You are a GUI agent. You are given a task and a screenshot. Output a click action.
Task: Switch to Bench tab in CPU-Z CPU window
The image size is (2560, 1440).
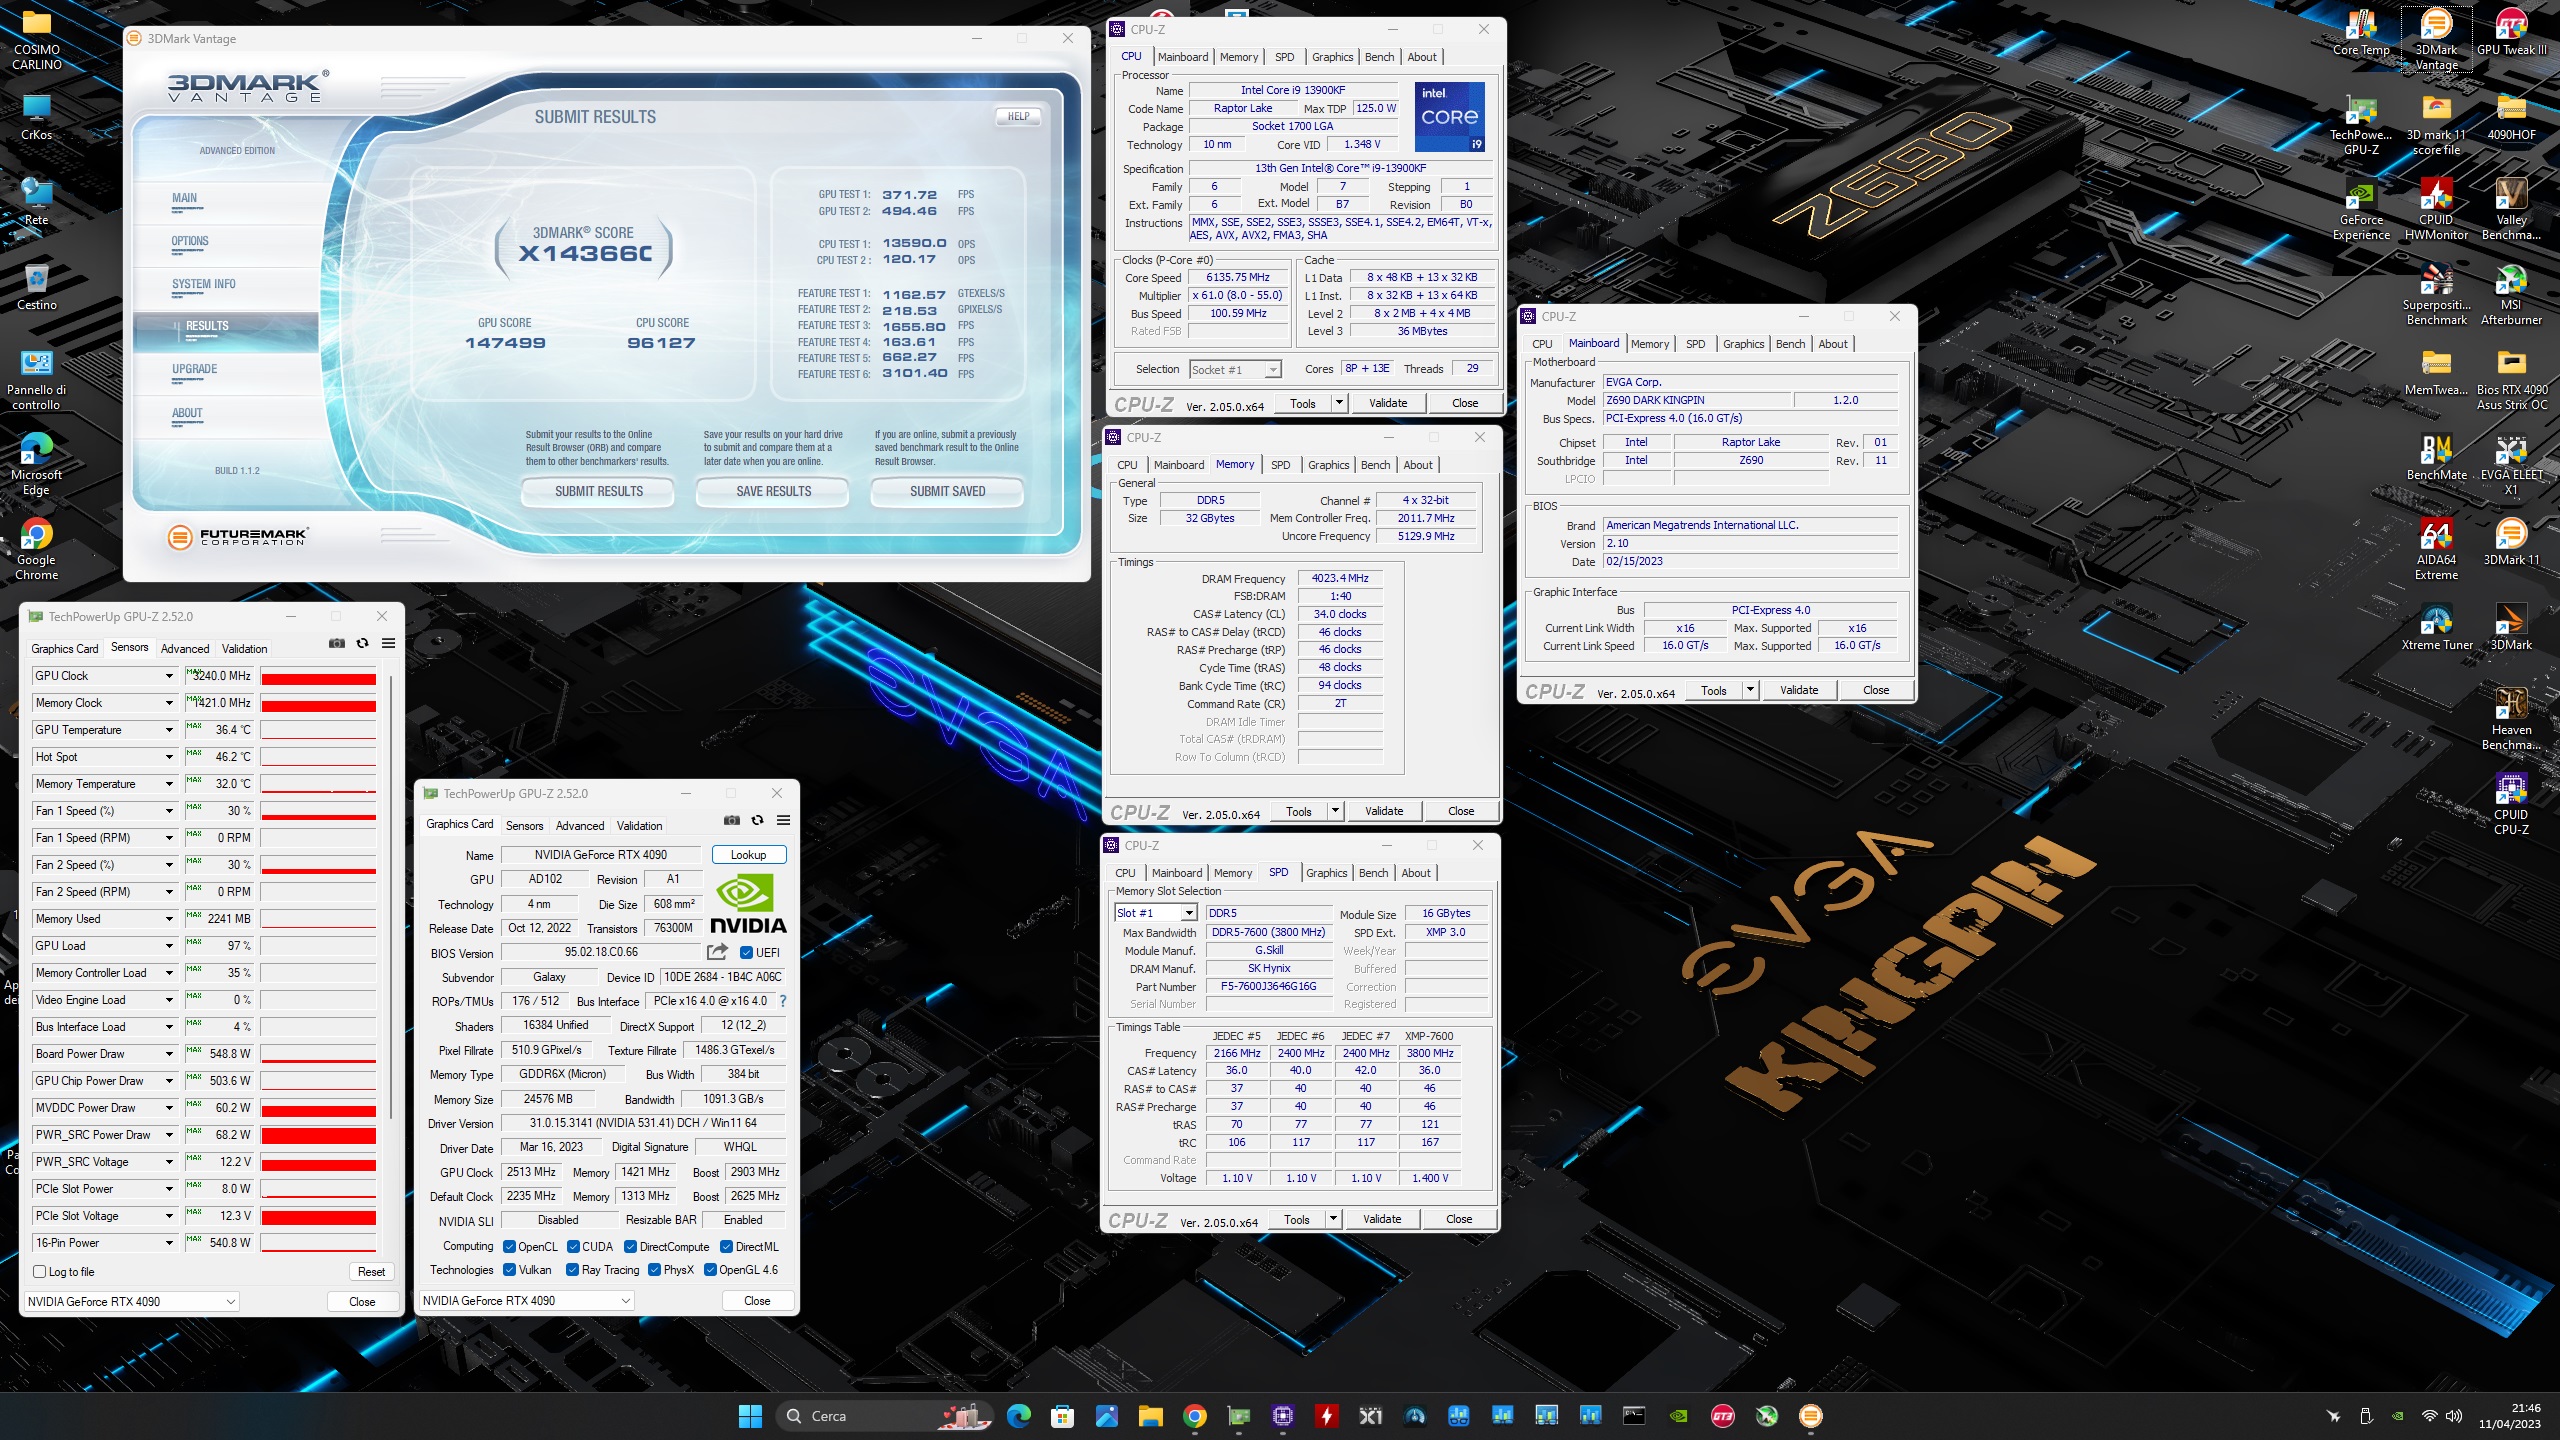coord(1380,57)
